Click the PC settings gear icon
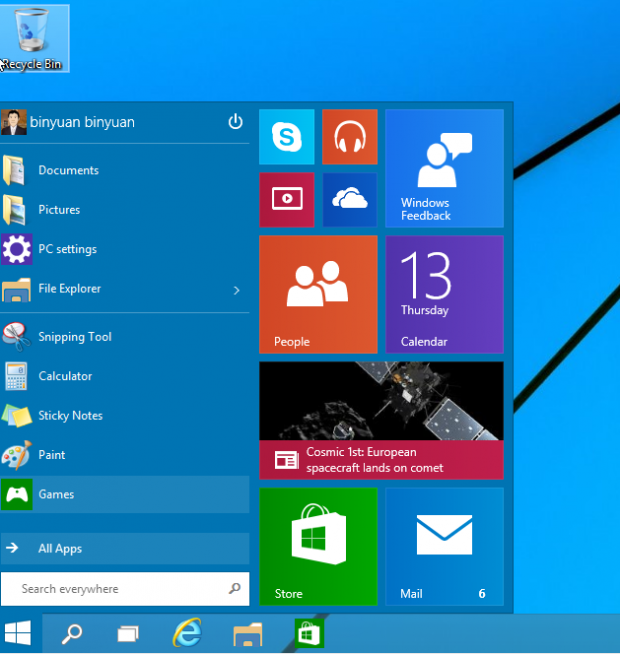This screenshot has height=654, width=620. click(x=17, y=249)
